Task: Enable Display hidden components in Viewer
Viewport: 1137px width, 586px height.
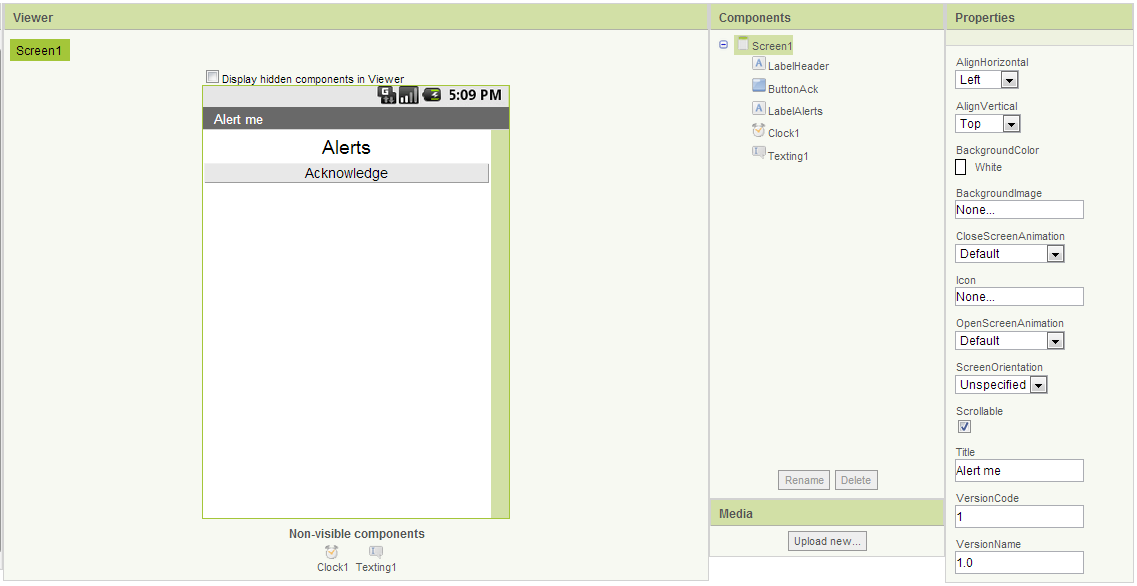Action: pyautogui.click(x=212, y=76)
